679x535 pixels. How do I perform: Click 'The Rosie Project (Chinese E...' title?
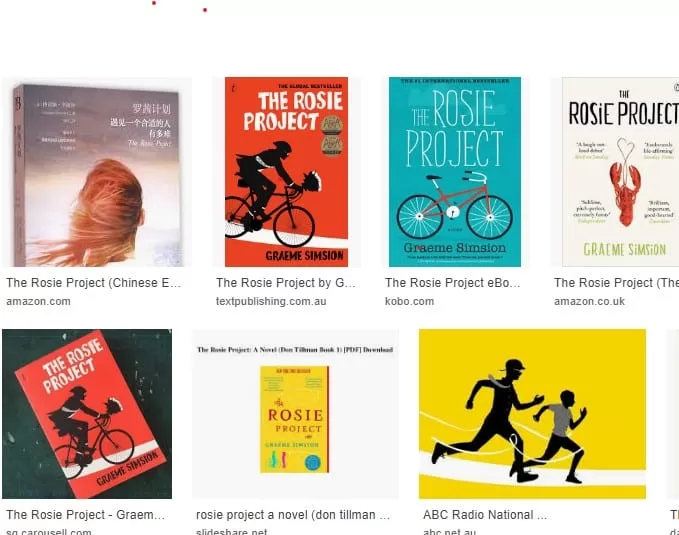tap(94, 283)
